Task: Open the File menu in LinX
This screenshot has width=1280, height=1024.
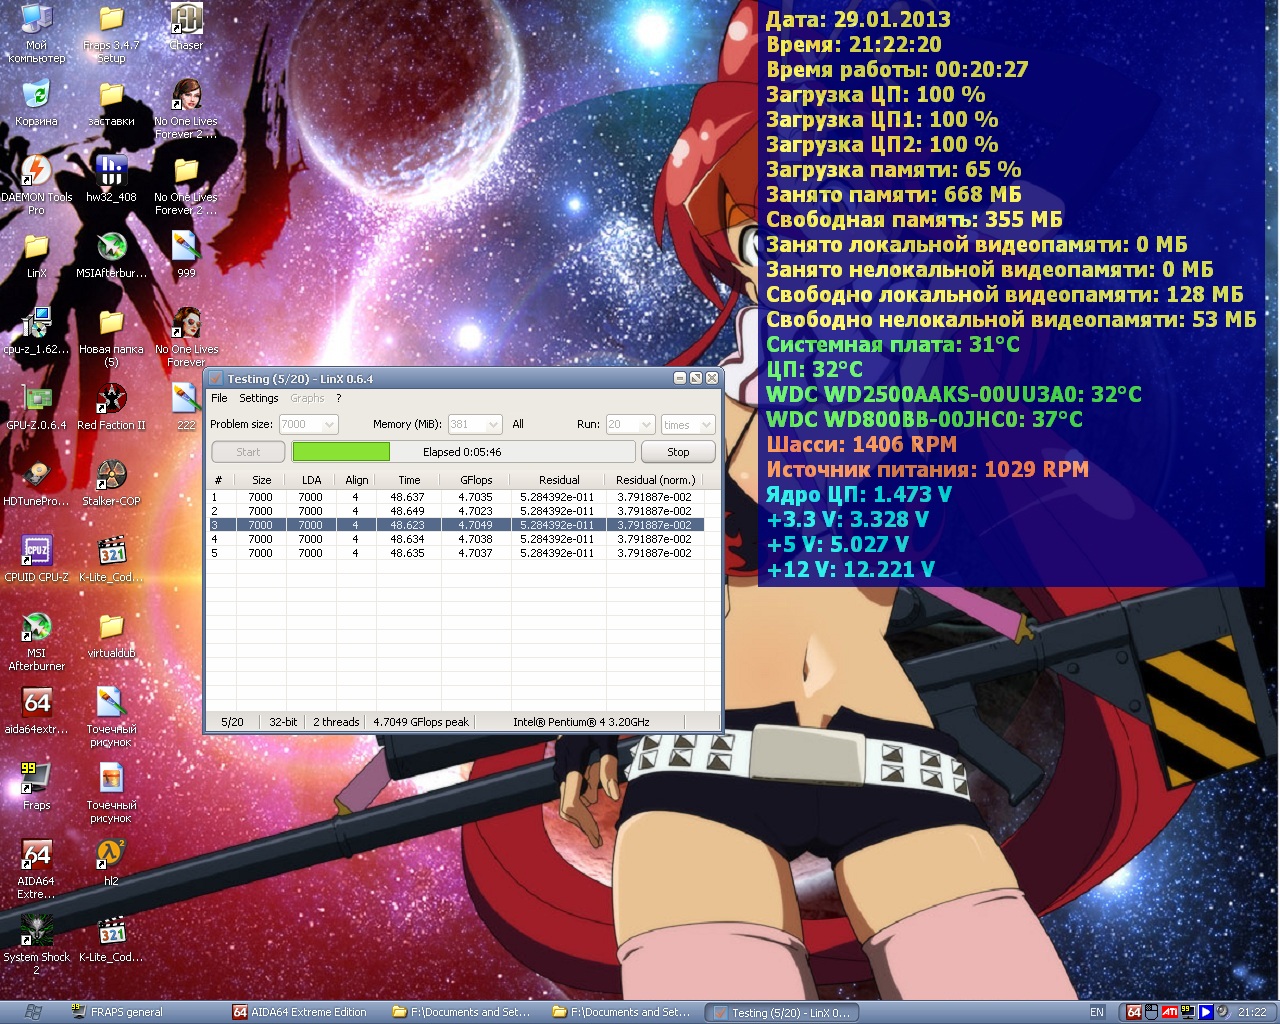Action: pos(219,398)
